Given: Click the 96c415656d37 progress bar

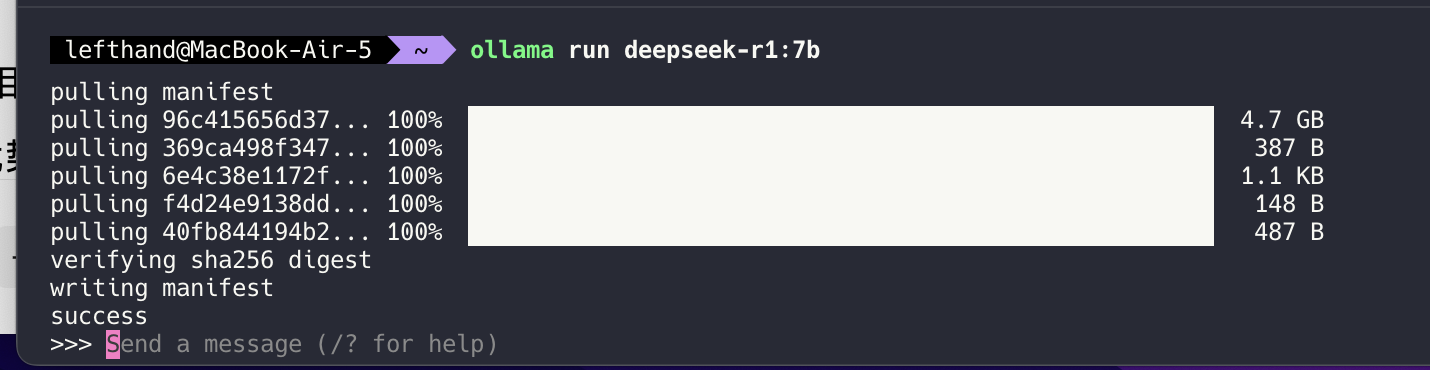Looking at the screenshot, I should tap(840, 120).
